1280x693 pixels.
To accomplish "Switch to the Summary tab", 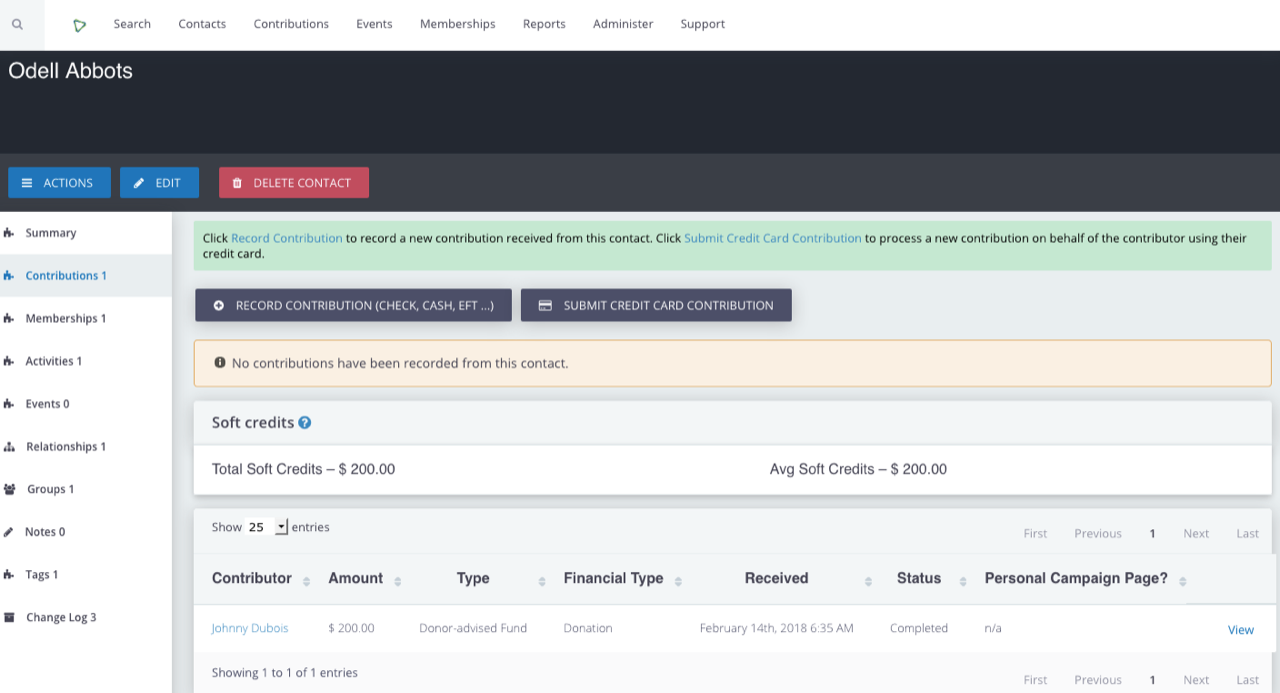I will point(86,233).
